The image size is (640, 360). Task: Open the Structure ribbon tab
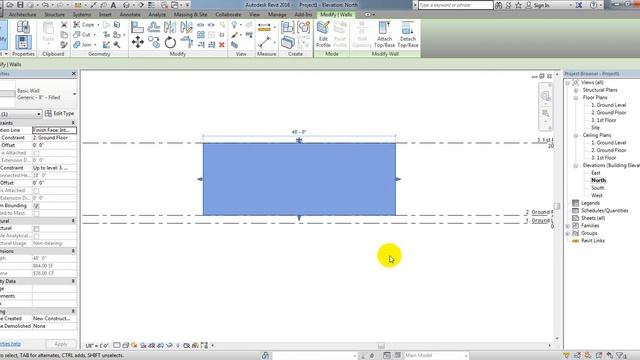click(x=55, y=14)
